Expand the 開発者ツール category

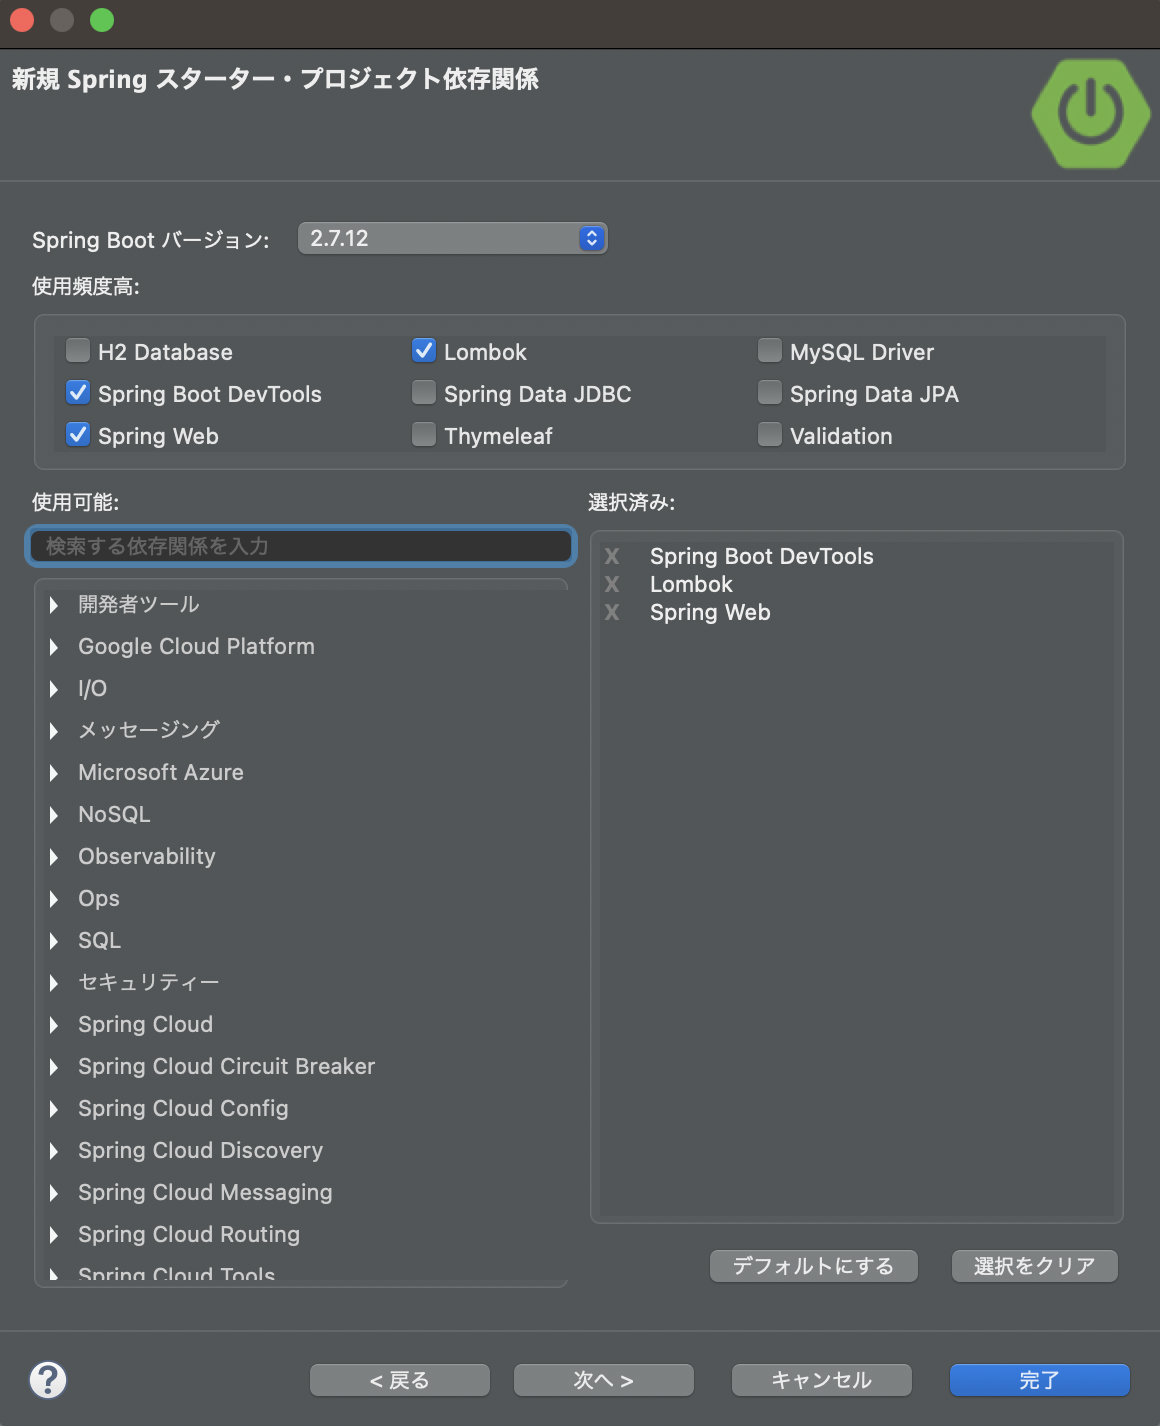[54, 604]
